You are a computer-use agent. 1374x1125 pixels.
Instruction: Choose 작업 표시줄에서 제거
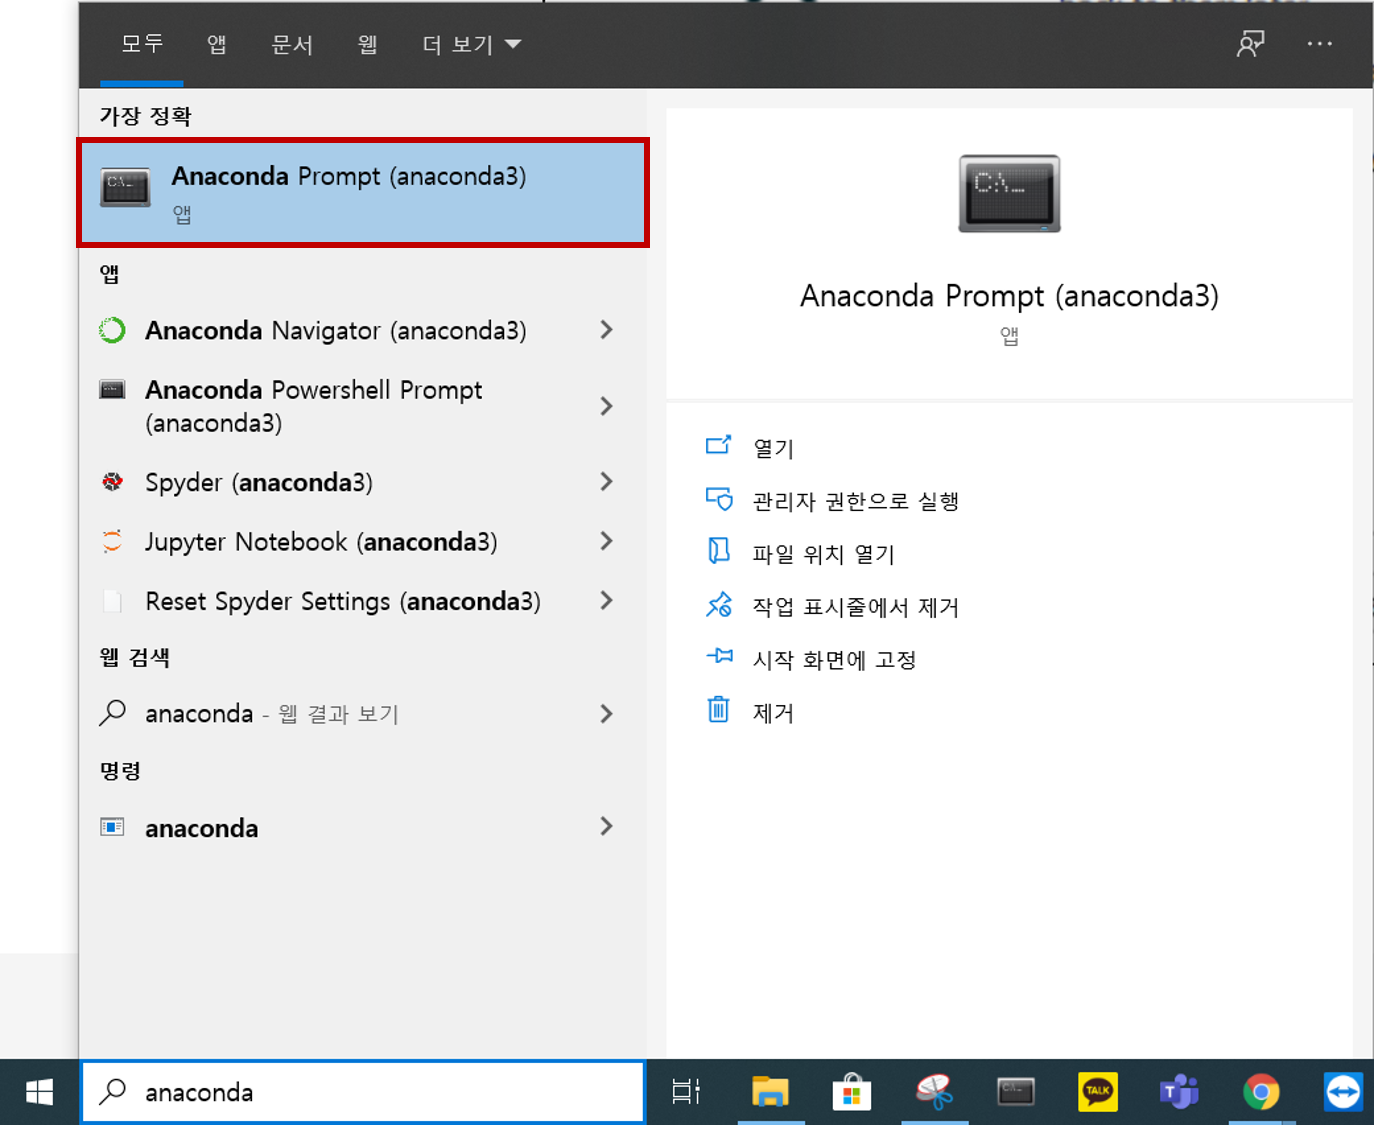[x=856, y=607]
